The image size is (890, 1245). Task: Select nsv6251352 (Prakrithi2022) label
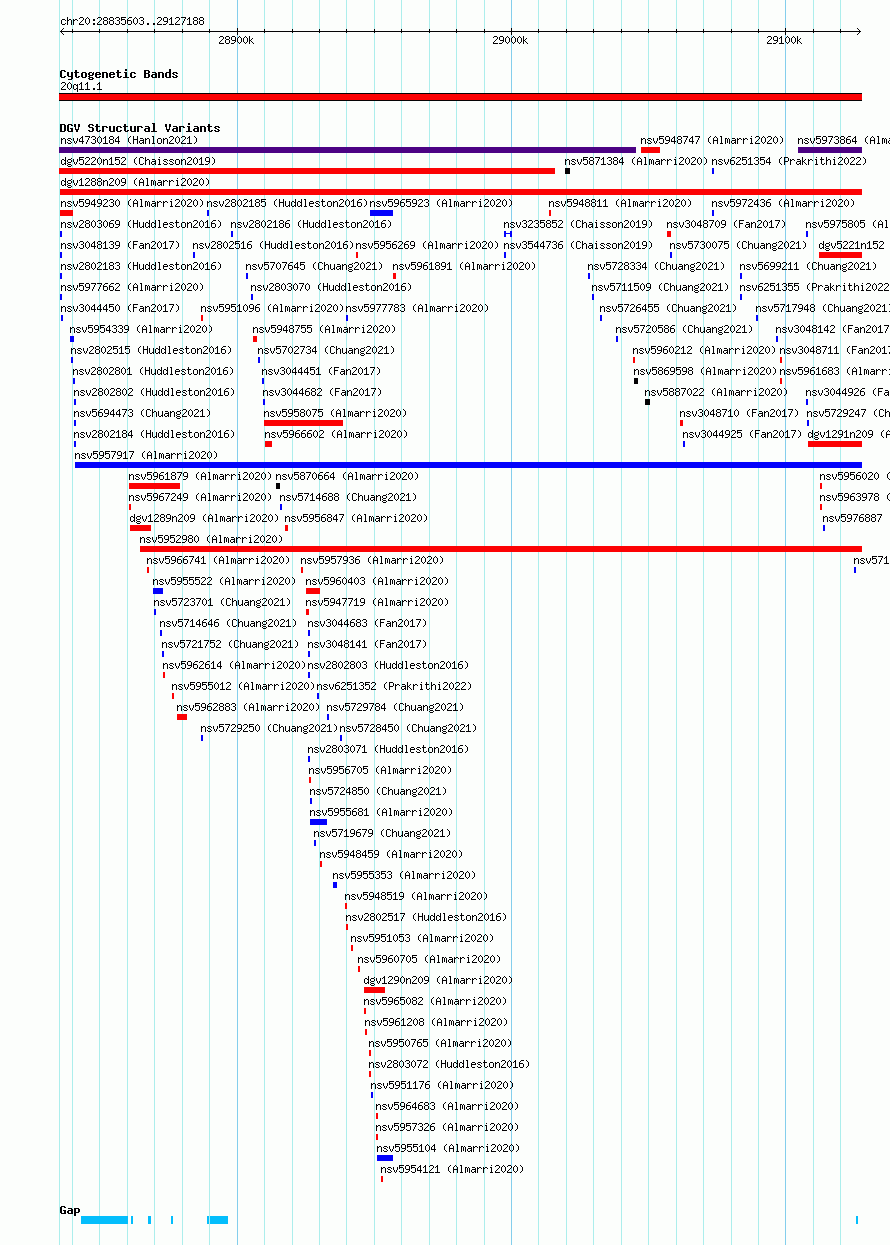point(394,686)
